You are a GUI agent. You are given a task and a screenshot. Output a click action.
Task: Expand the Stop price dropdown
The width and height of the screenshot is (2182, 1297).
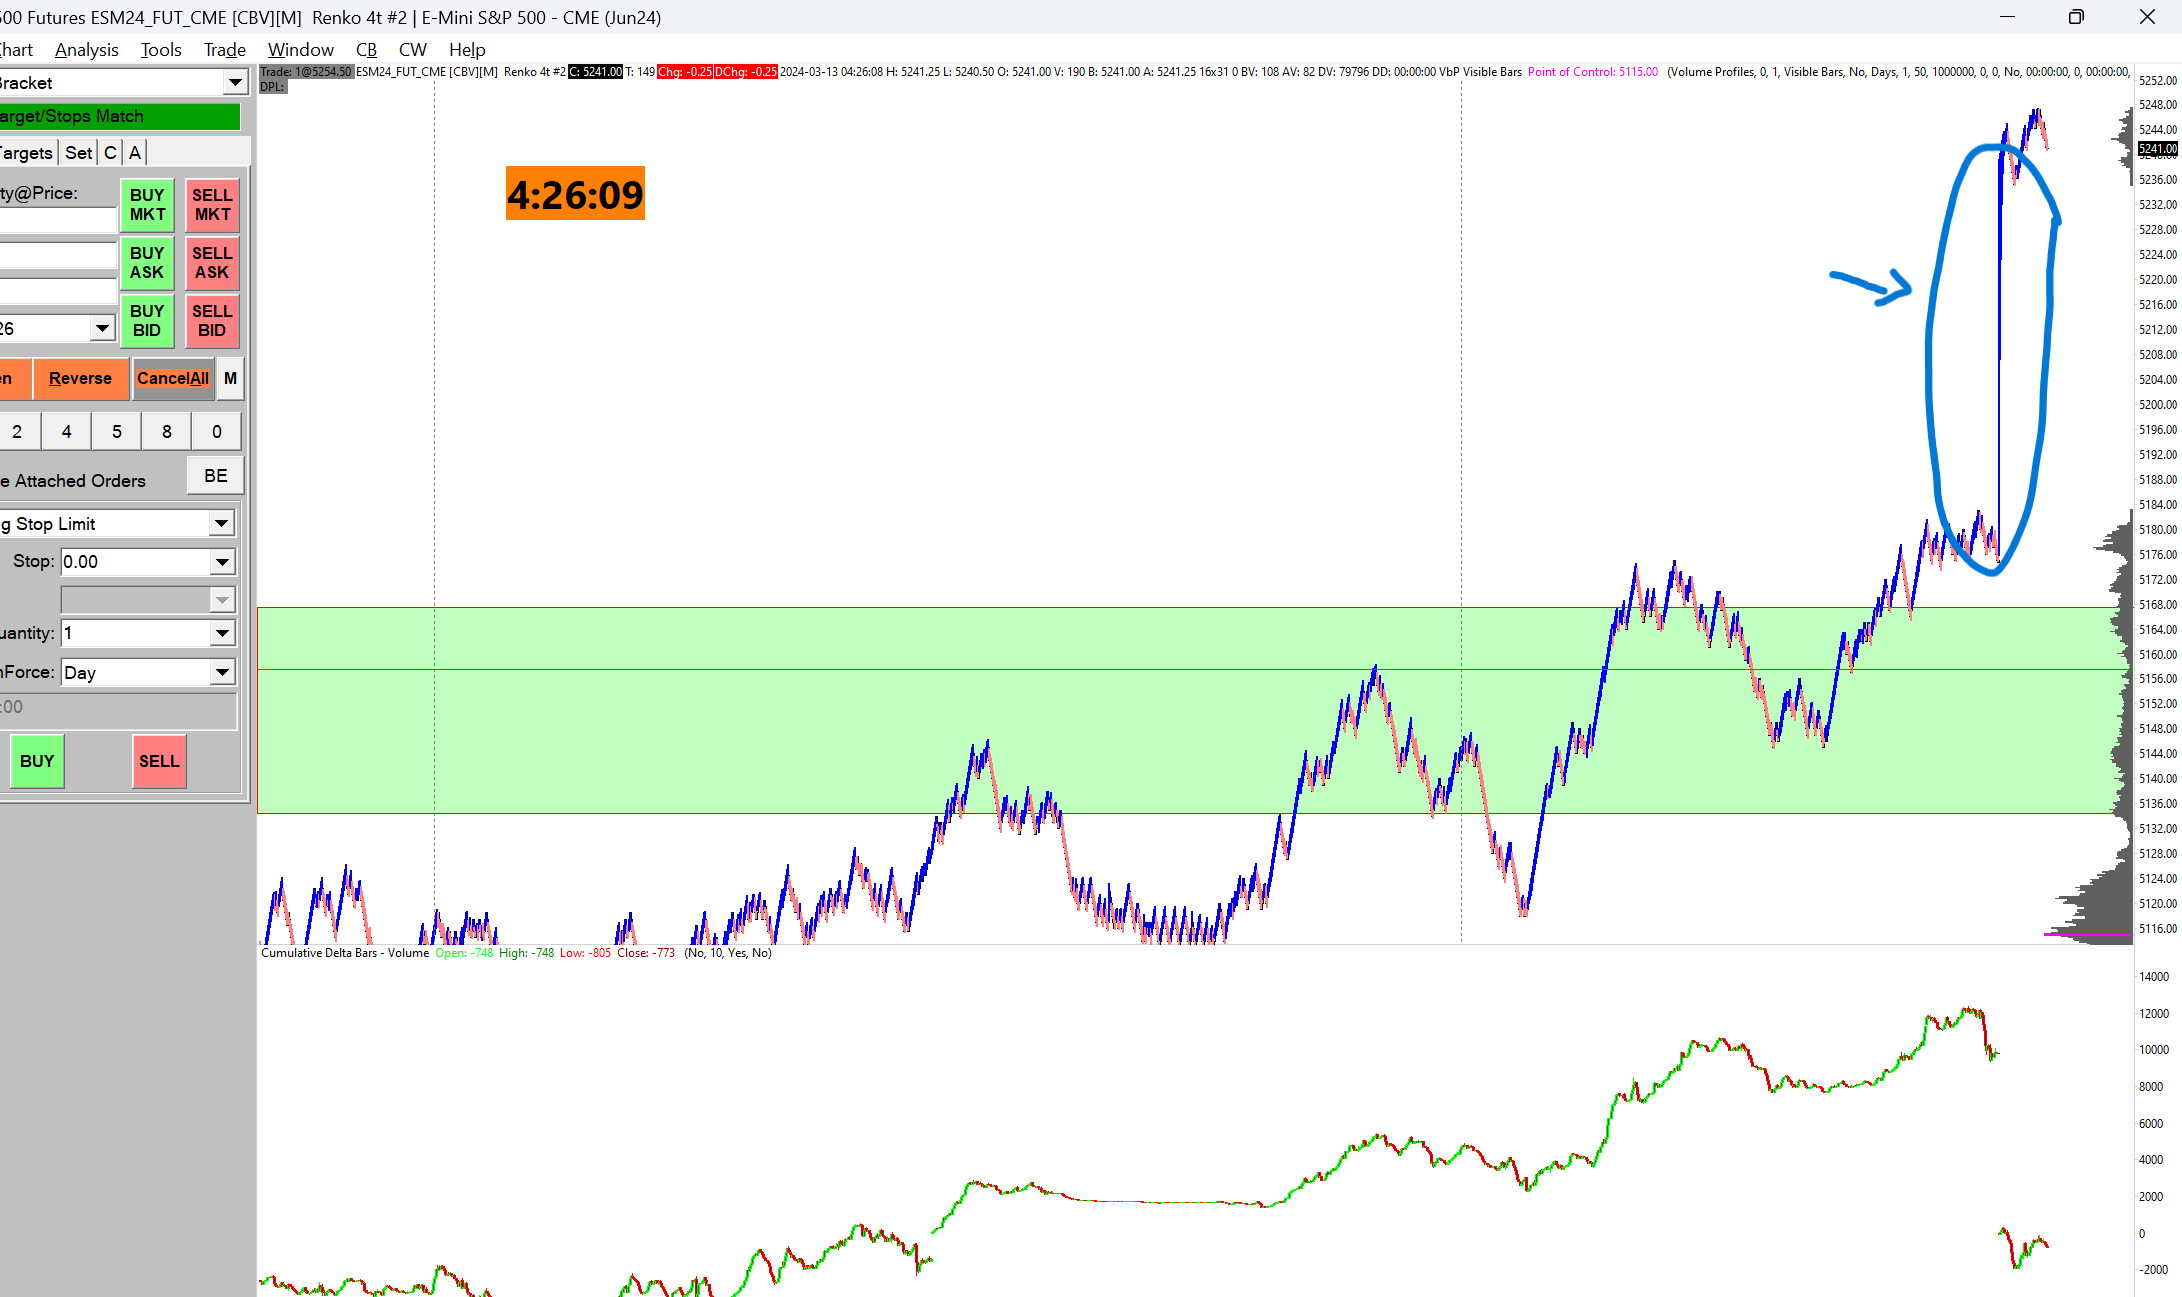coord(222,562)
